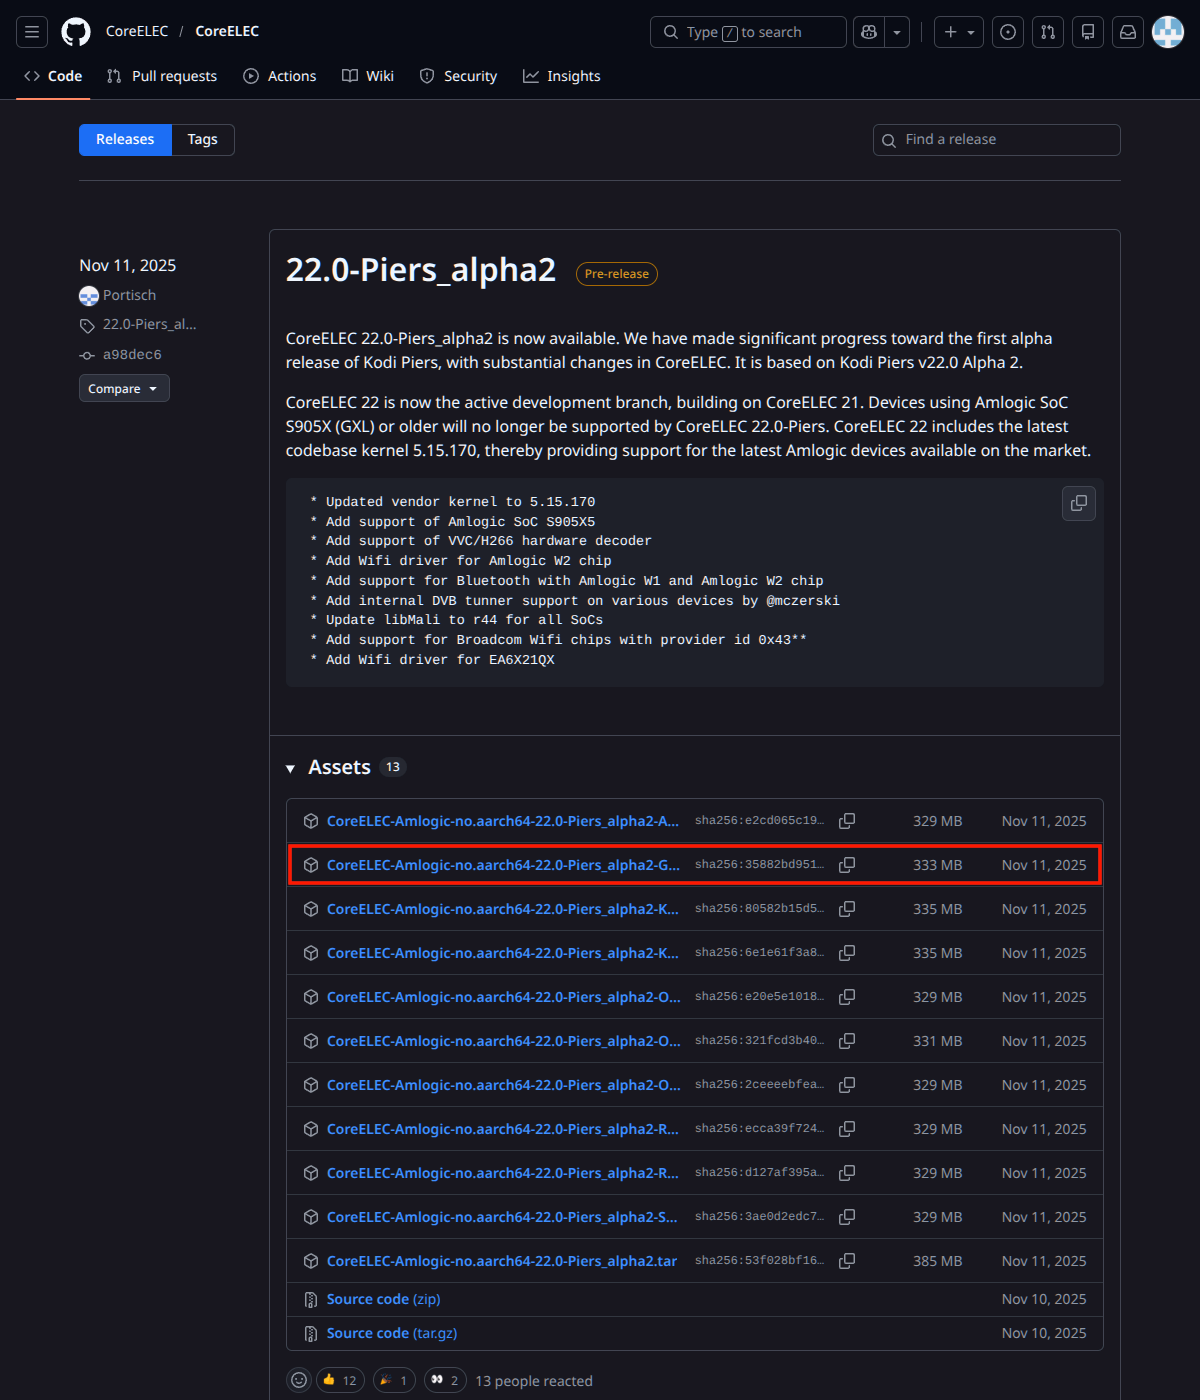Select the Releases button
1200x1400 pixels.
point(125,140)
